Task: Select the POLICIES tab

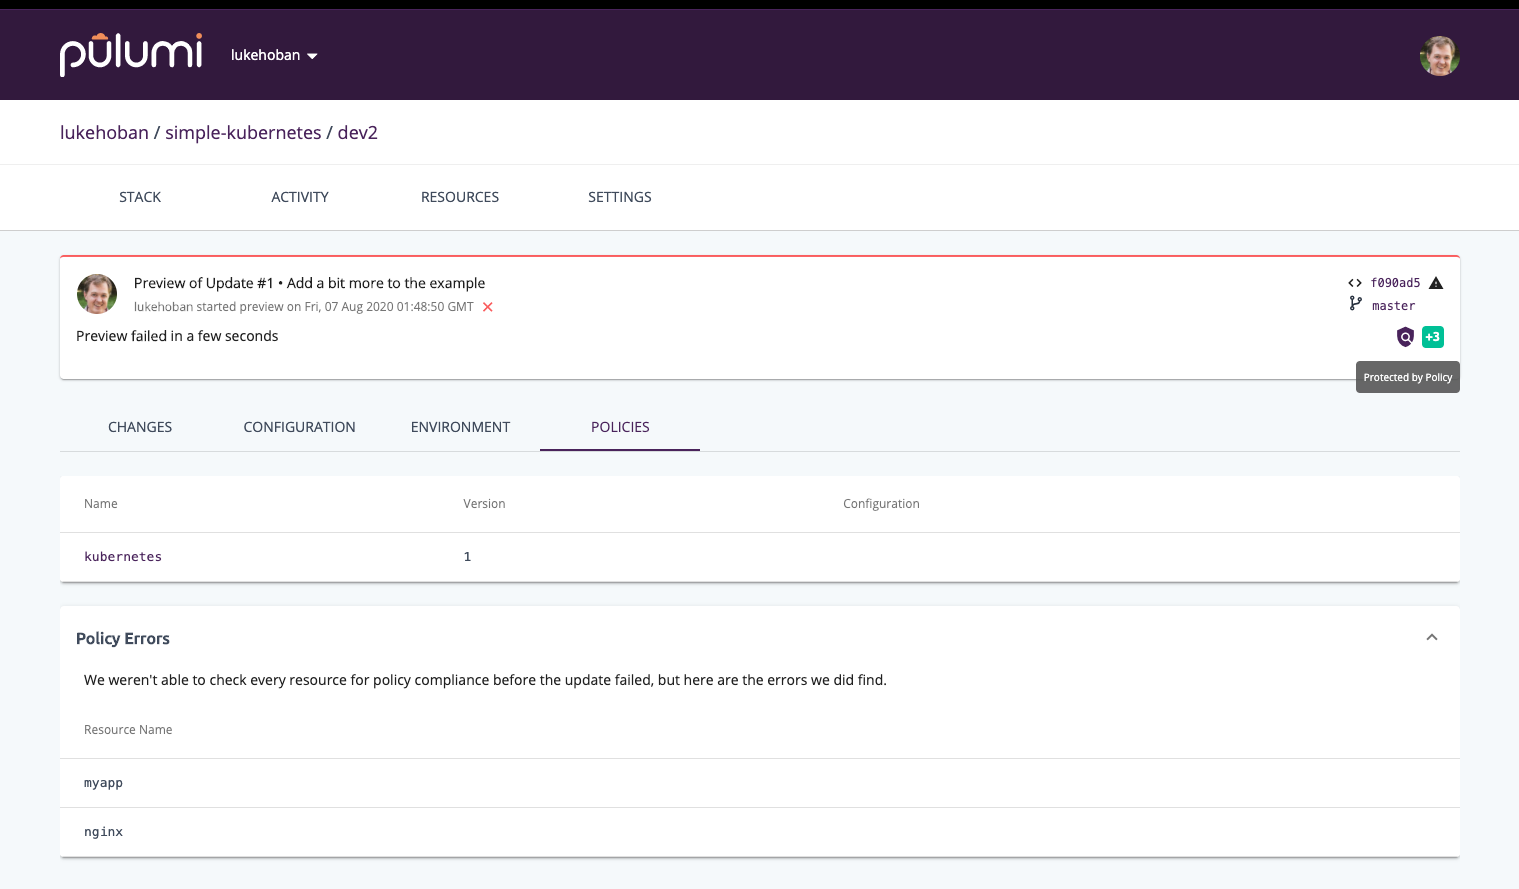Action: tap(620, 427)
